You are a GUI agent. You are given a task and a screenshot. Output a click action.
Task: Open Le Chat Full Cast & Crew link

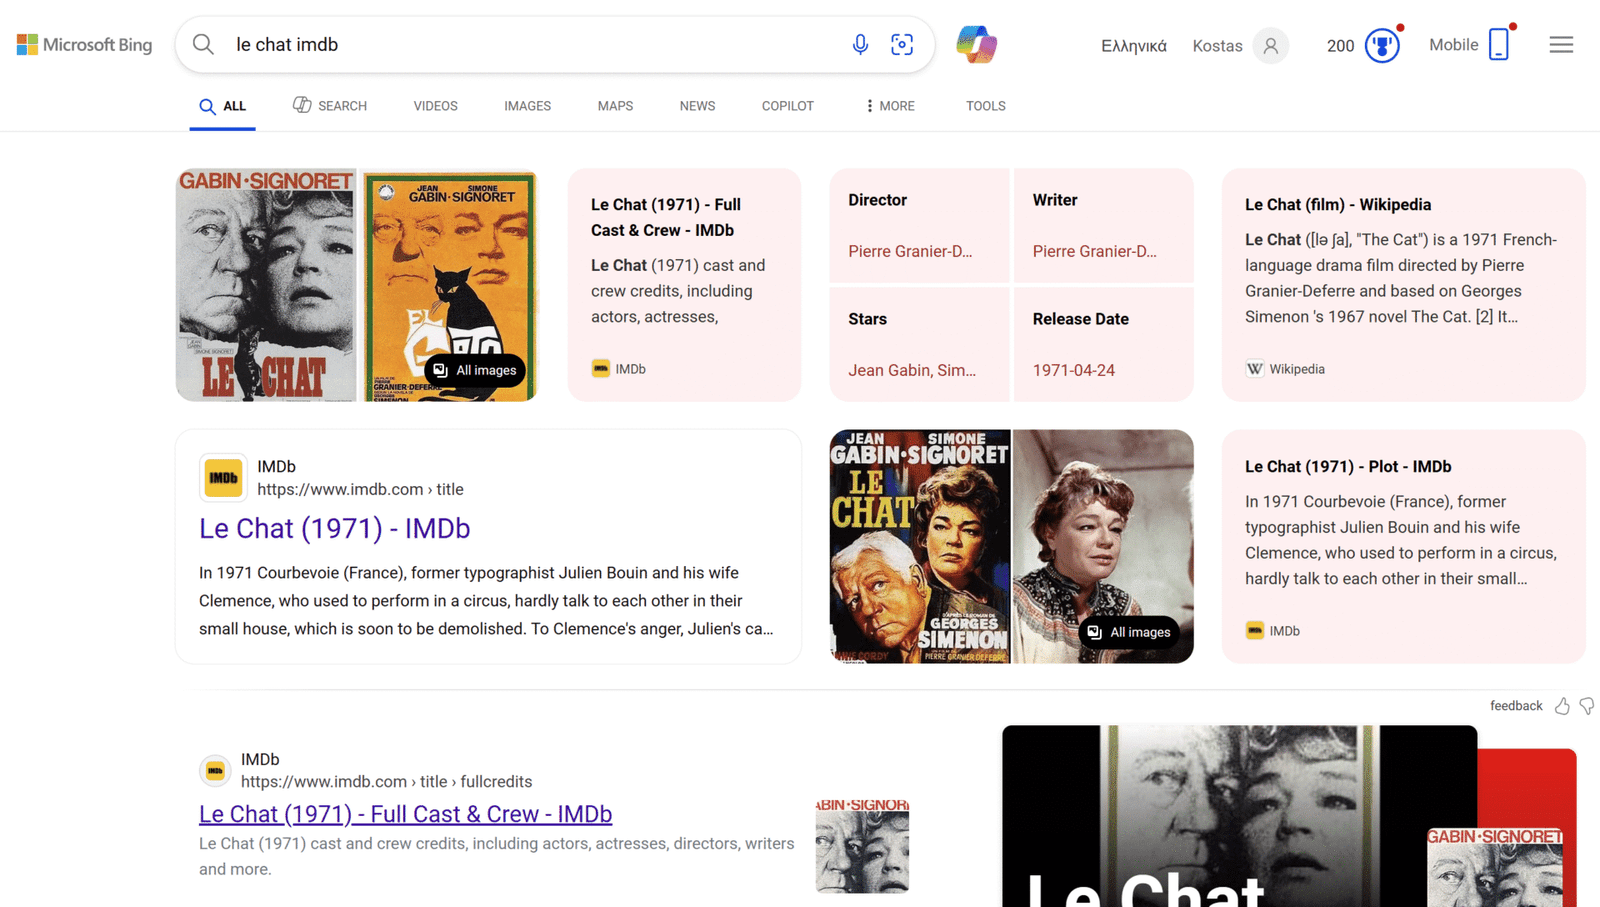click(405, 814)
